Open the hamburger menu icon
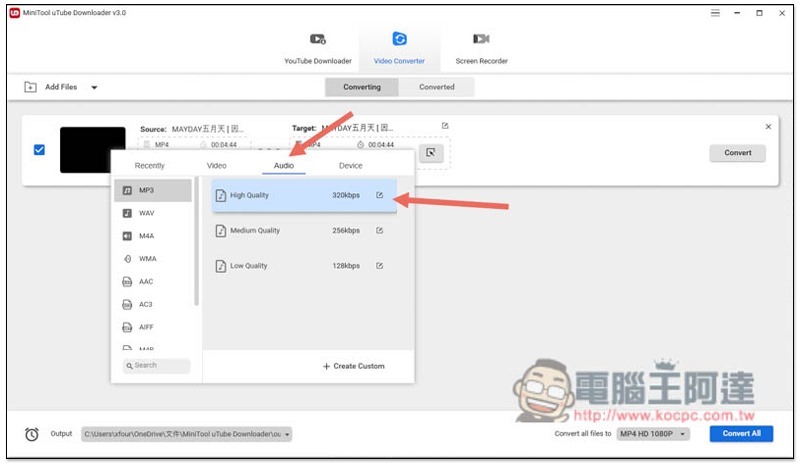This screenshot has height=464, width=800. tap(715, 13)
